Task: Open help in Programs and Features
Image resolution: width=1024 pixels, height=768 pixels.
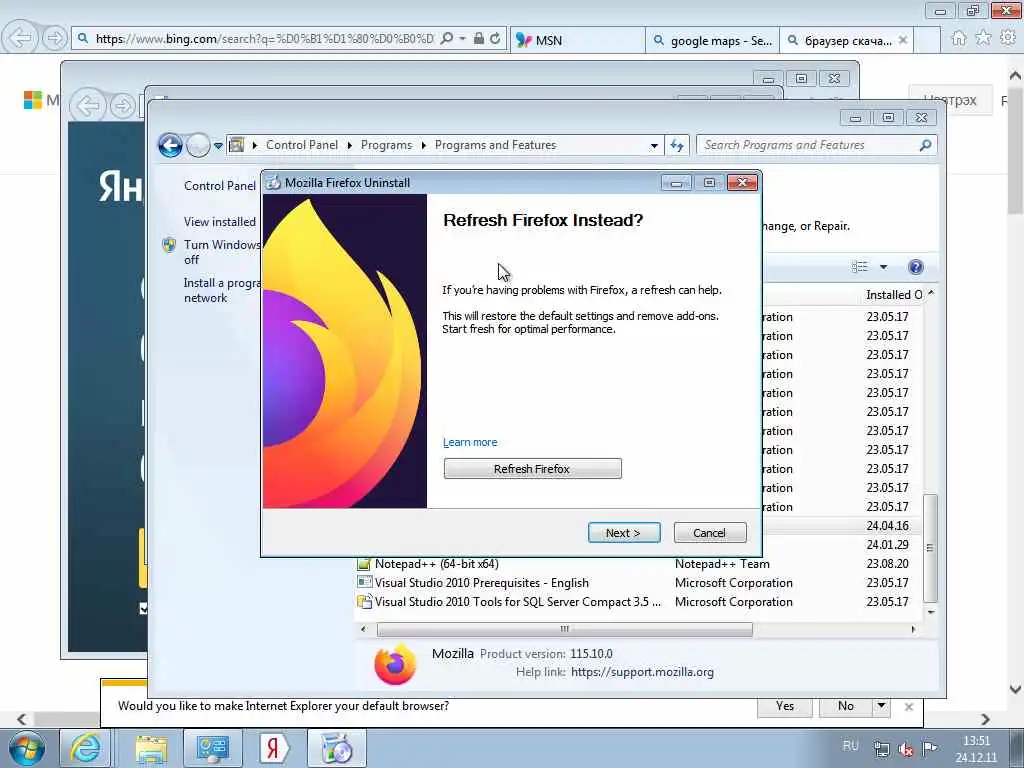Action: [916, 266]
